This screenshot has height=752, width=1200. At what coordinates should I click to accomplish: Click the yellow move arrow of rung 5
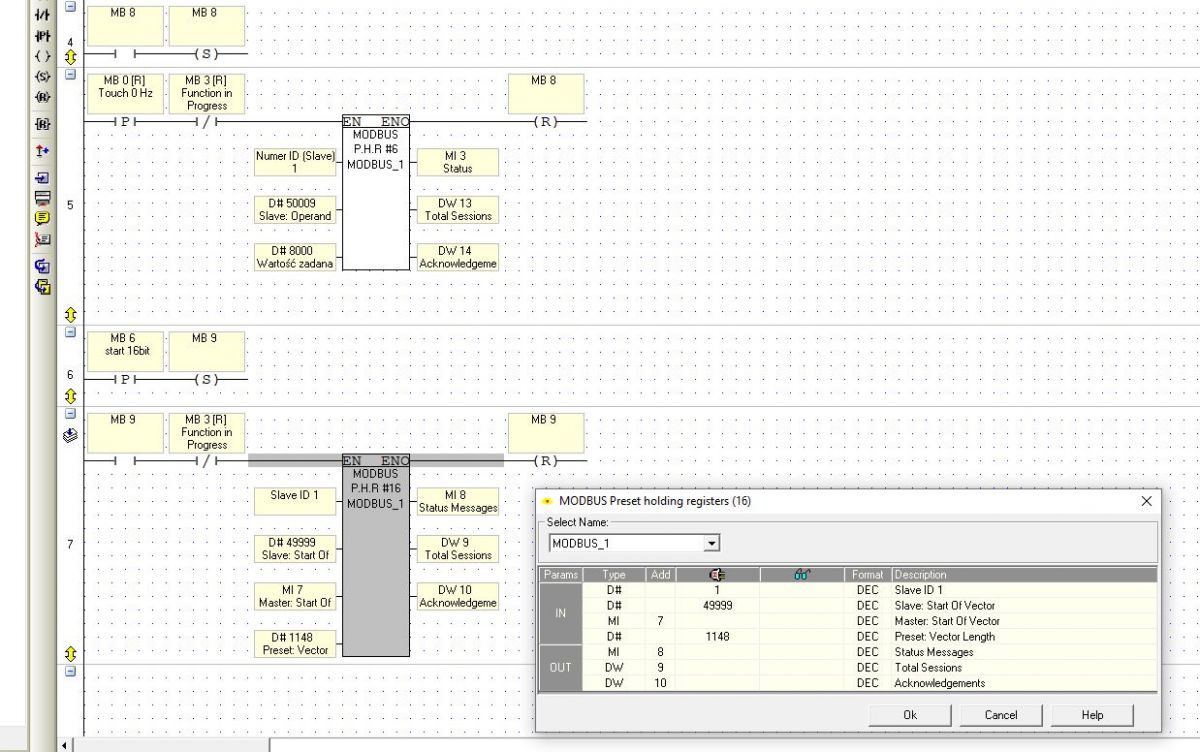click(x=71, y=313)
